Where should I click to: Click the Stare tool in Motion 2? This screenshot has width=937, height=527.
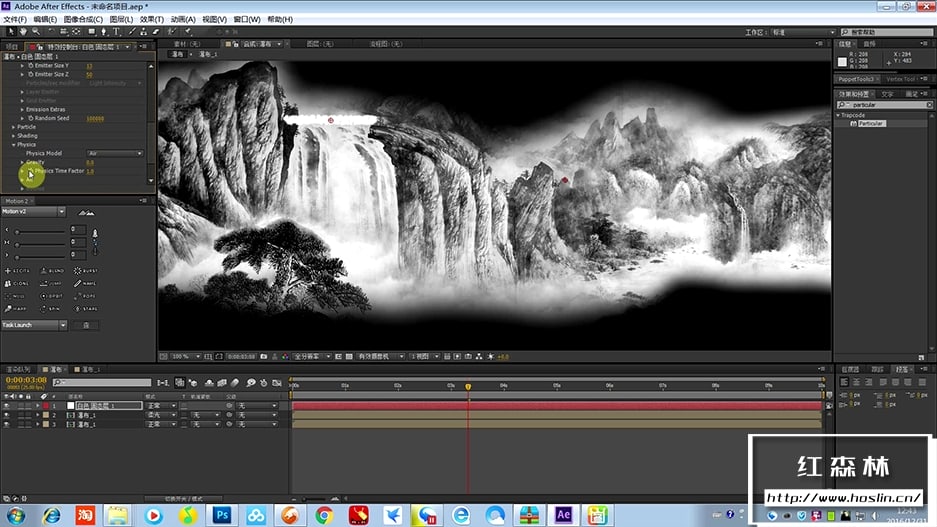tap(86, 309)
